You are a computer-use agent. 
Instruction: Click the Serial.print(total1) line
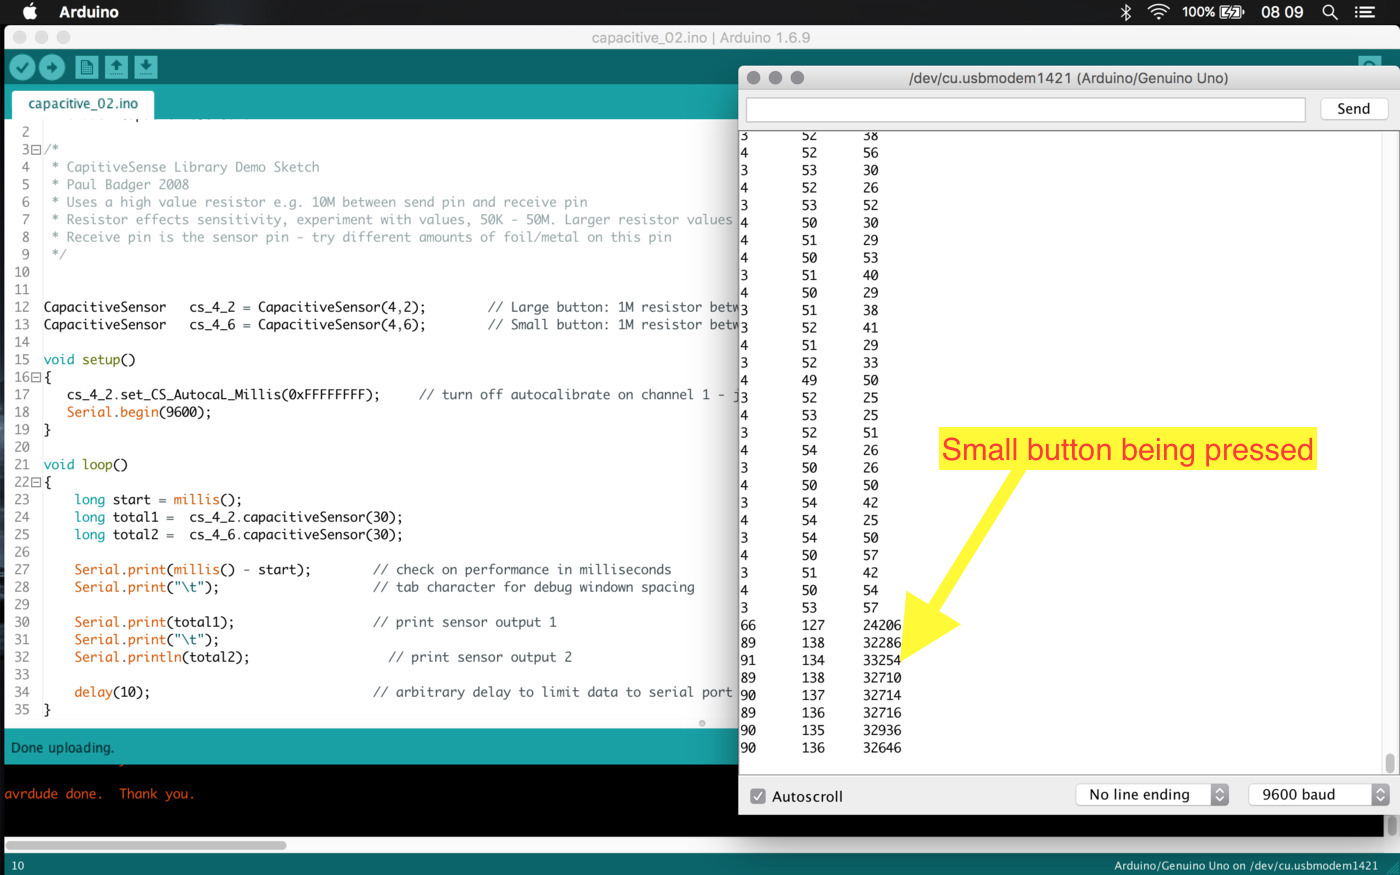click(154, 622)
